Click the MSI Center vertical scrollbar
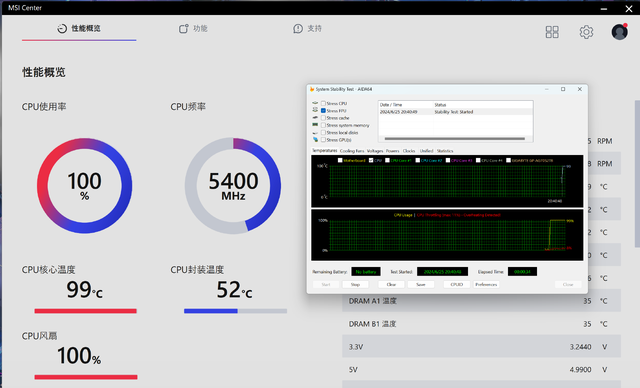 pyautogui.click(x=637, y=173)
